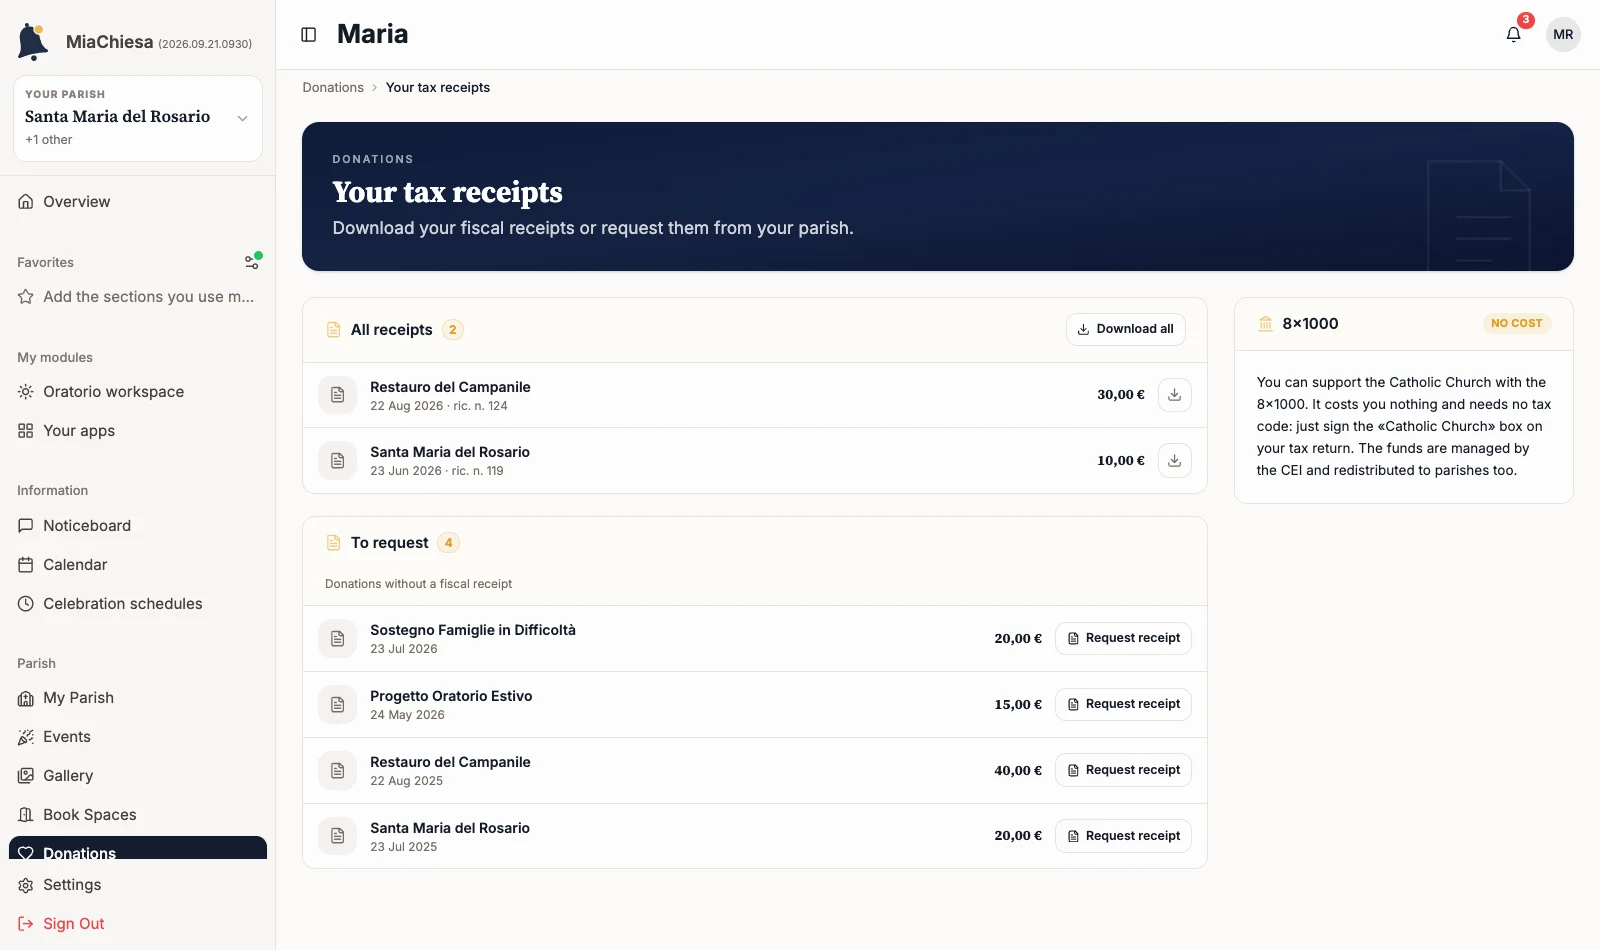Click Sign Out
The height and width of the screenshot is (950, 1600).
(x=138, y=924)
